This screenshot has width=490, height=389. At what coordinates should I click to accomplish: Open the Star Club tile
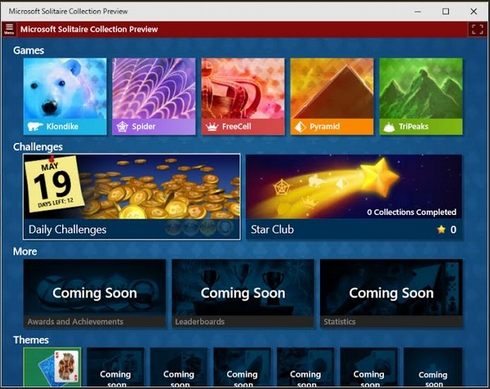[354, 197]
